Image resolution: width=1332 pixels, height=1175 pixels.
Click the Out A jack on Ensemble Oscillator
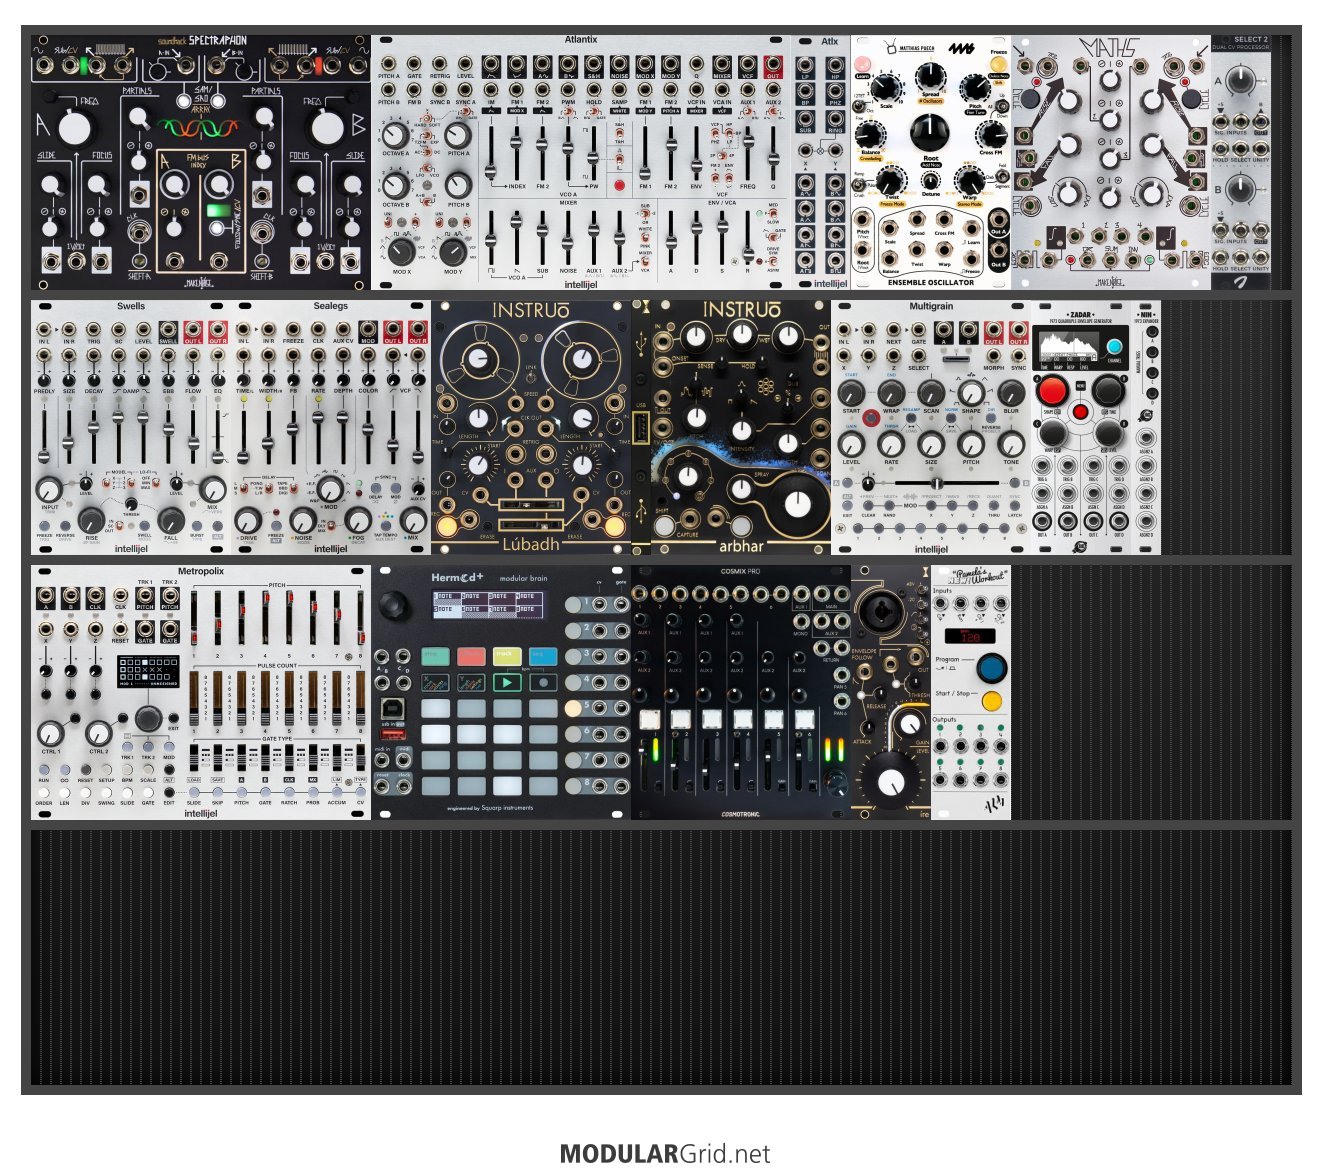(997, 221)
